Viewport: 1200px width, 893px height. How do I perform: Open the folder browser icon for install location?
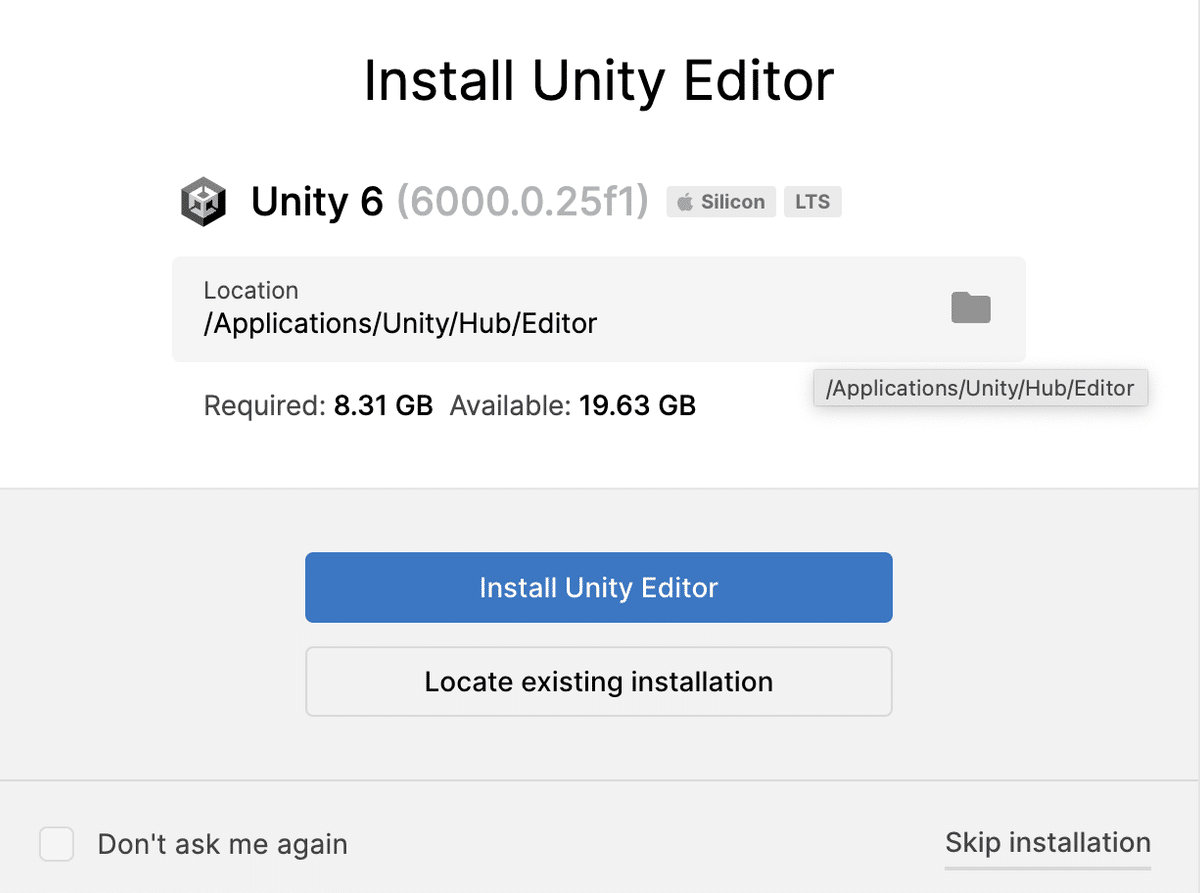(x=969, y=308)
